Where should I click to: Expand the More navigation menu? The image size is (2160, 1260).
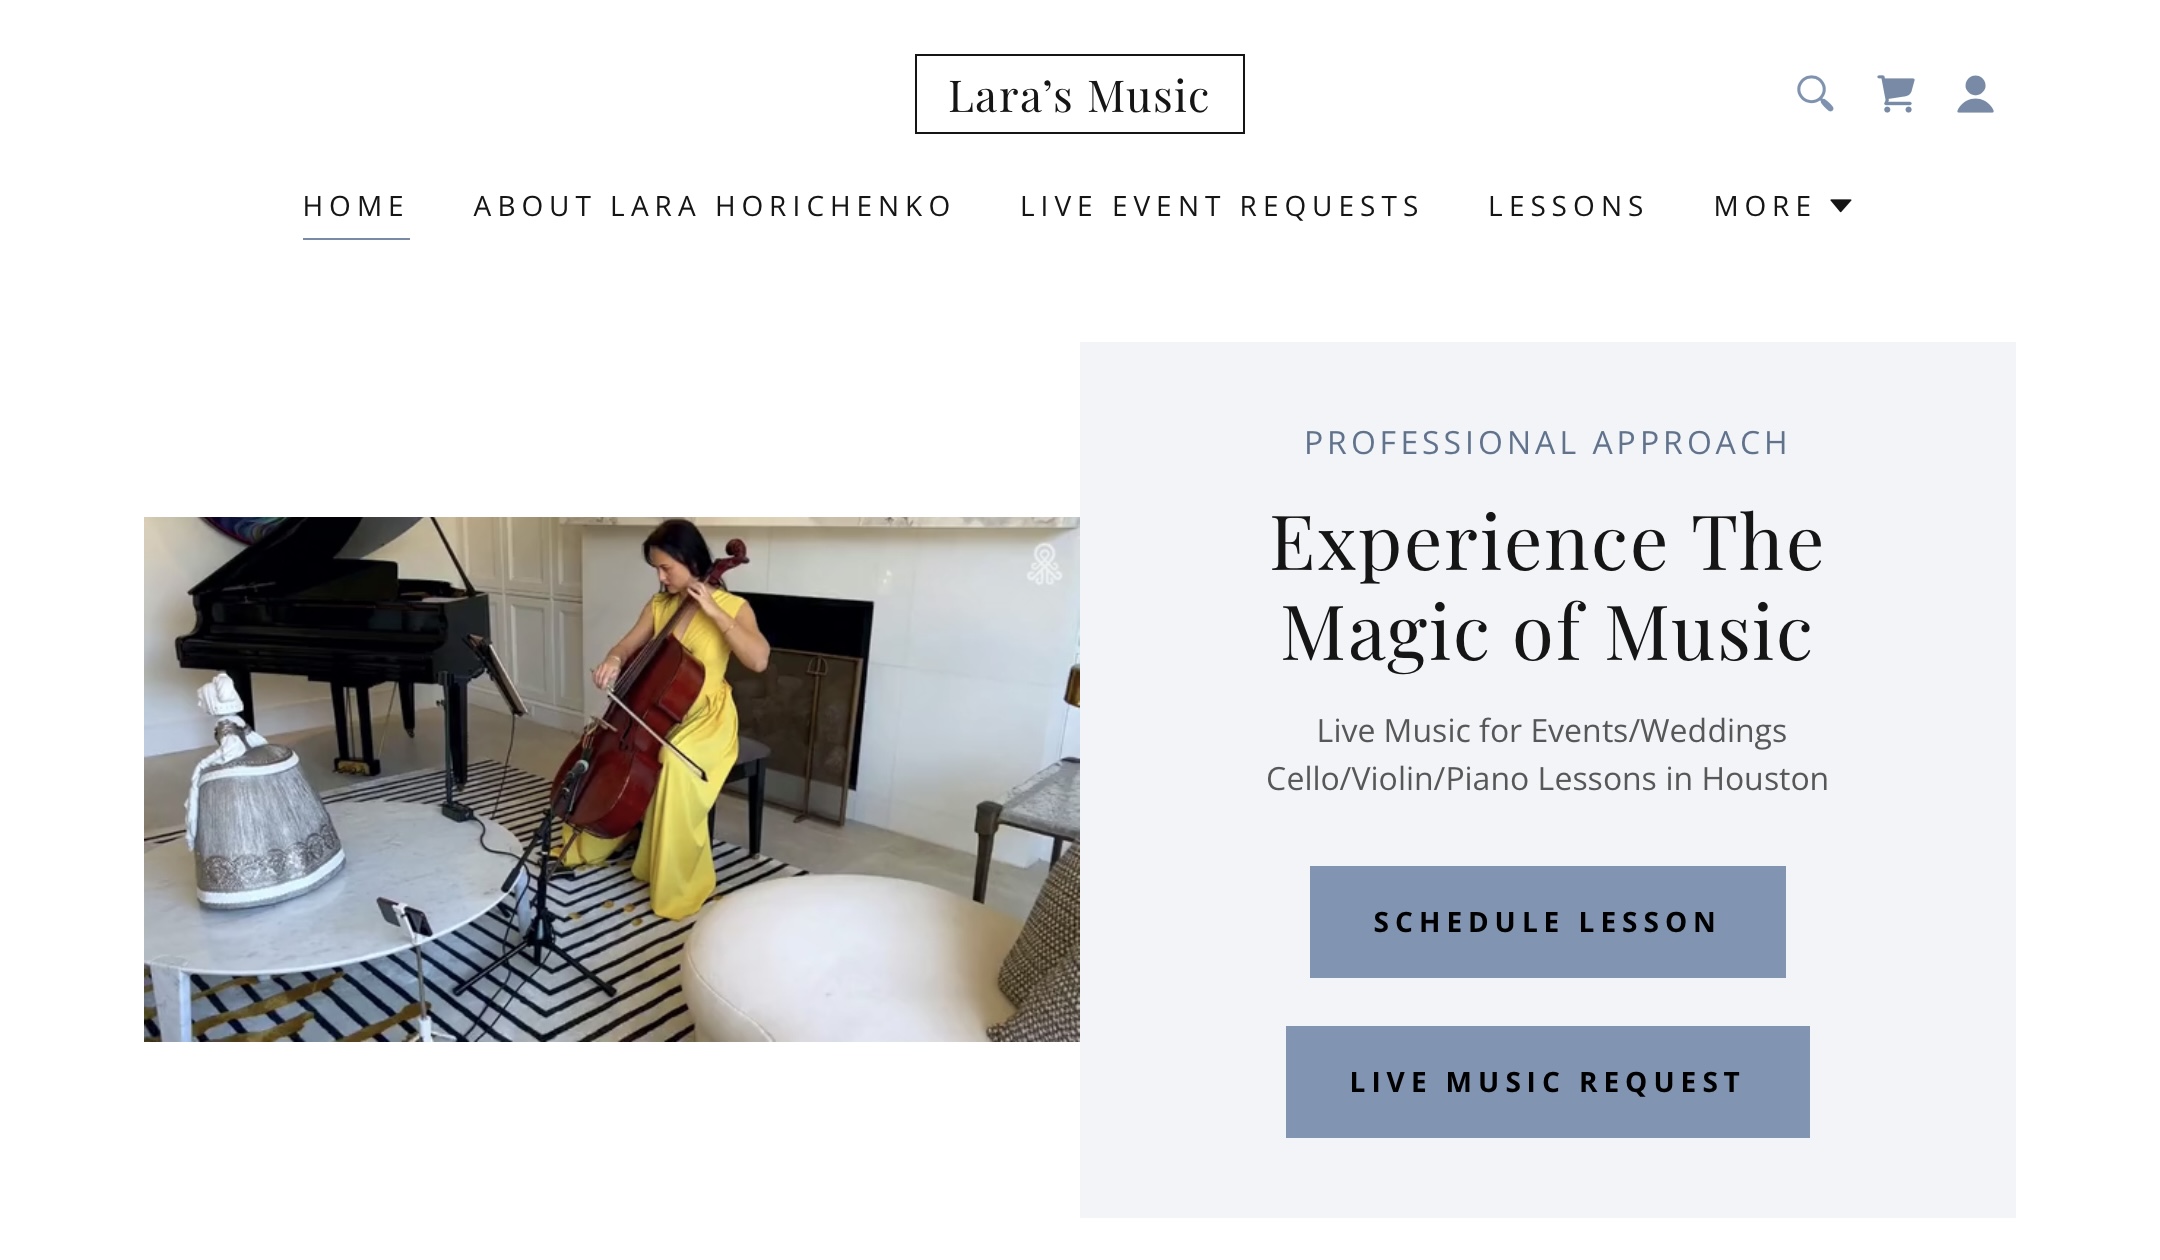point(1783,206)
